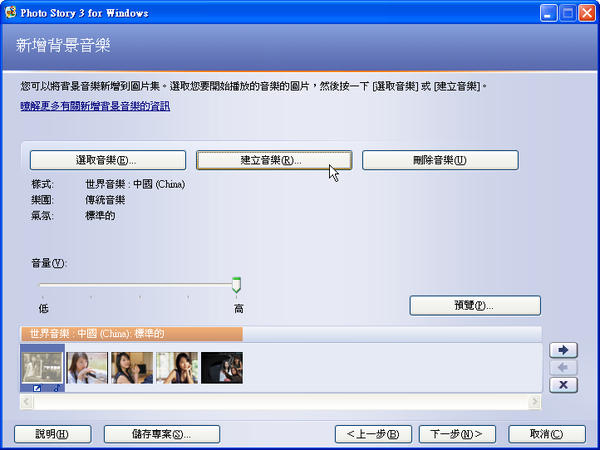This screenshot has width=600, height=450.
Task: Click the edit icon under first thumbnail
Action: click(x=37, y=388)
